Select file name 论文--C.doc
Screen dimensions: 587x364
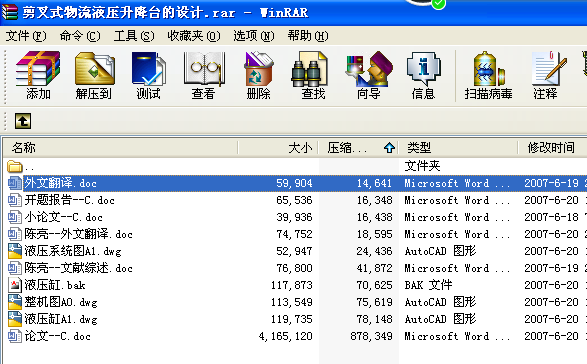click(58, 336)
